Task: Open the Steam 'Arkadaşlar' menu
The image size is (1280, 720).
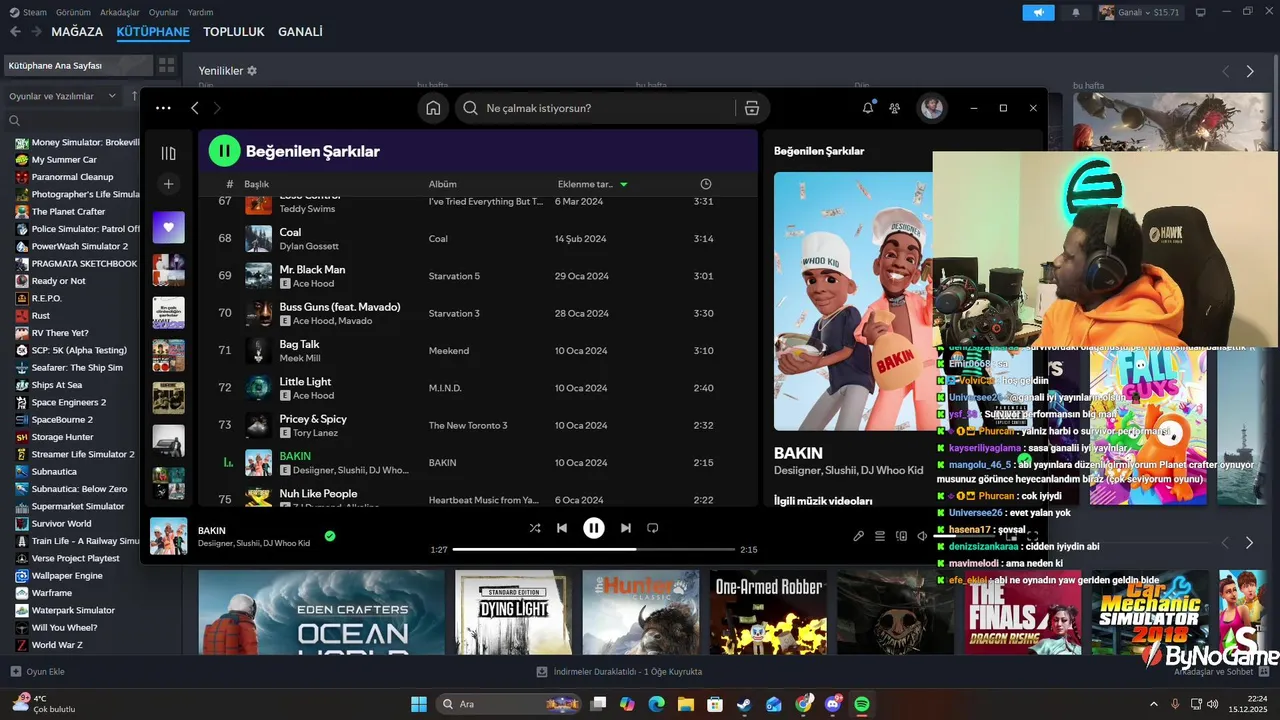Action: point(121,12)
